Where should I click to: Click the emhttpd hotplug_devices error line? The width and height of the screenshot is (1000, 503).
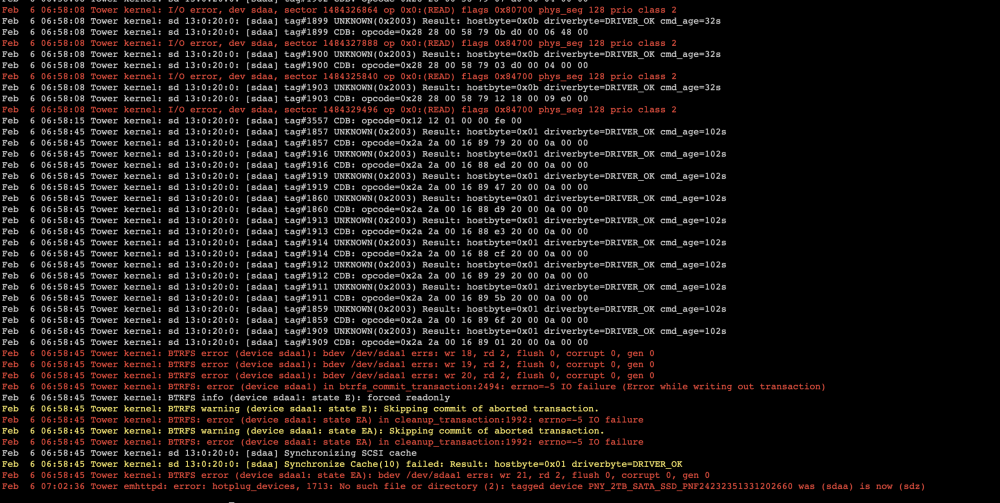[x=463, y=486]
